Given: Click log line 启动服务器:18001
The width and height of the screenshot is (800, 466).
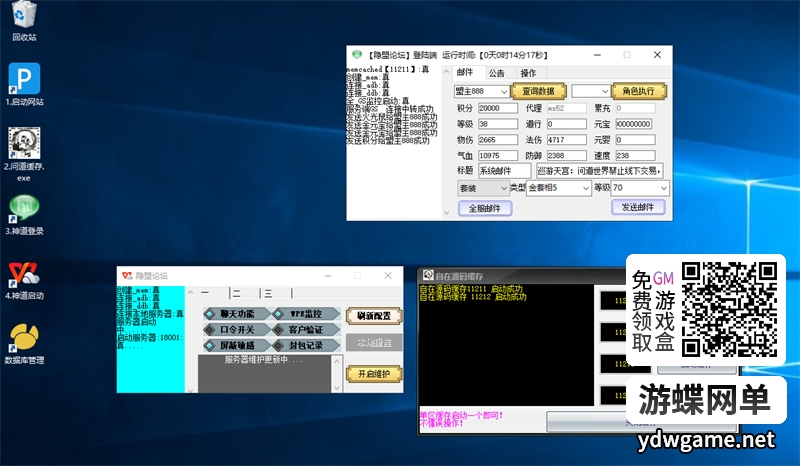Looking at the screenshot, I should click(x=150, y=338).
